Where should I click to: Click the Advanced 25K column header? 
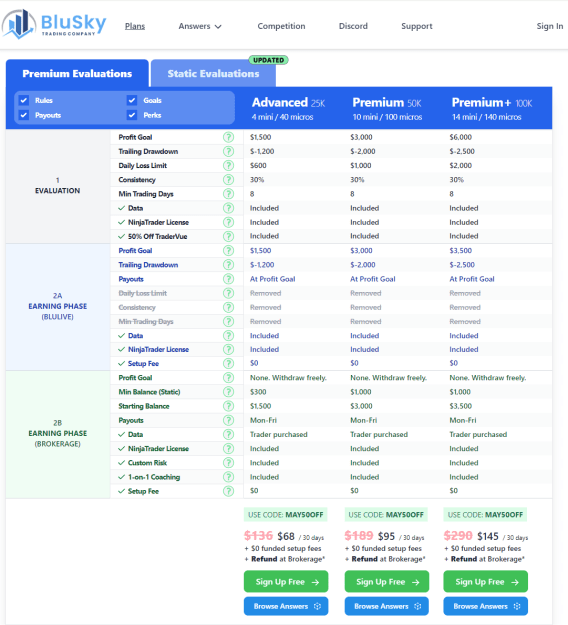[289, 108]
